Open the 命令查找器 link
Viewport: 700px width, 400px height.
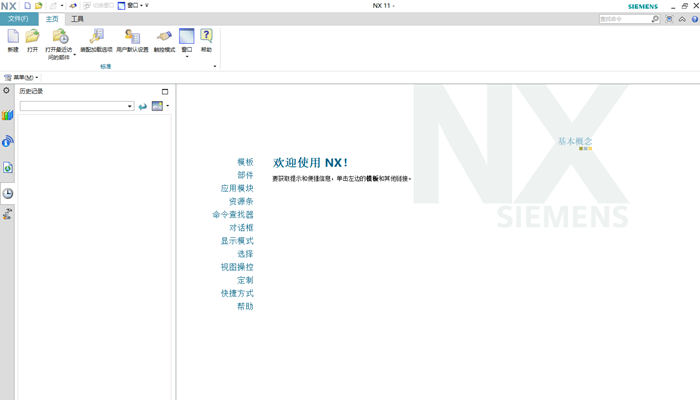[233, 215]
